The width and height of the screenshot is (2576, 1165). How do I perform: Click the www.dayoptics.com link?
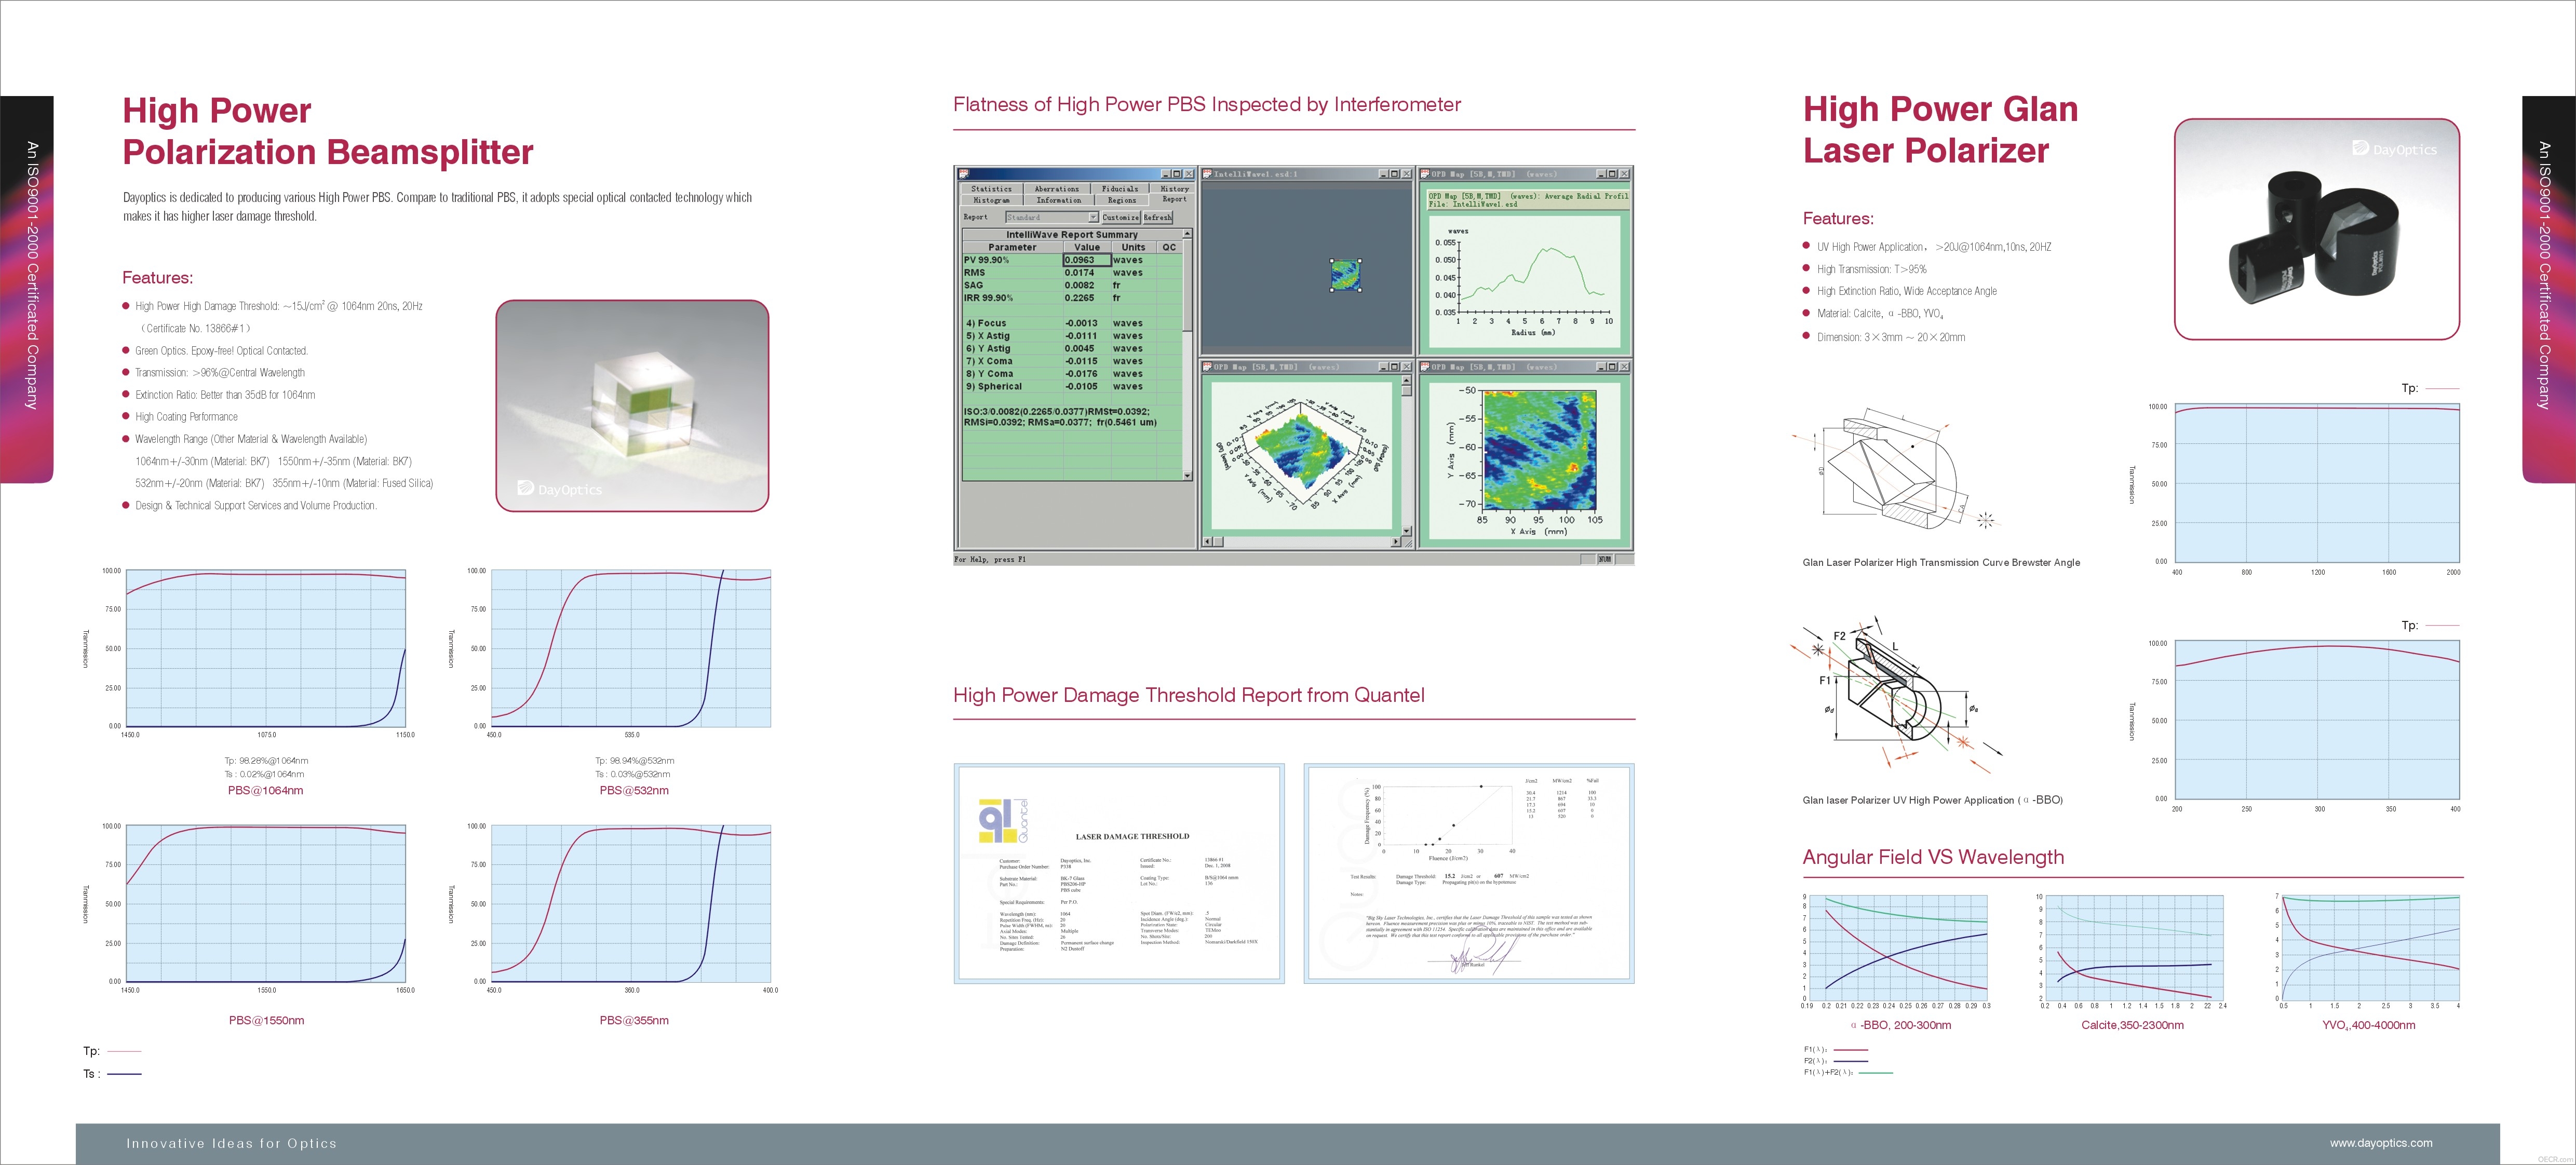pyautogui.click(x=2381, y=1143)
